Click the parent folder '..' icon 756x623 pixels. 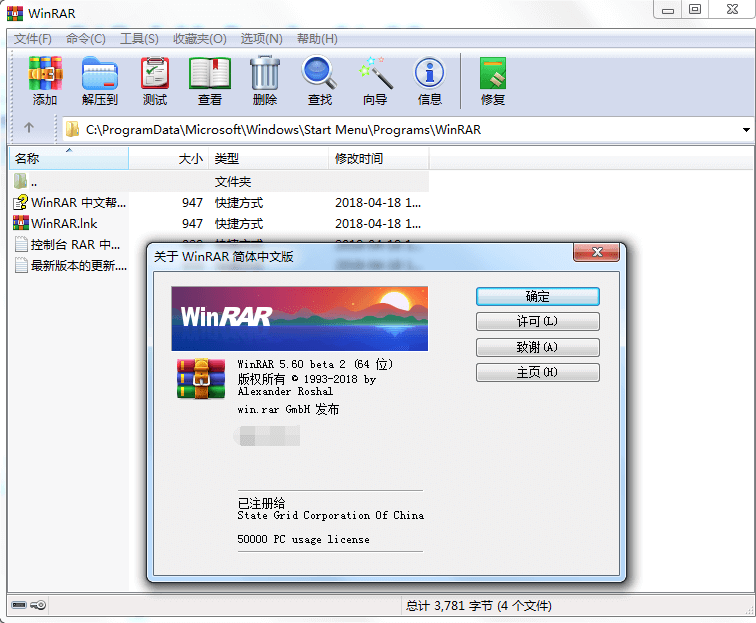[20, 181]
